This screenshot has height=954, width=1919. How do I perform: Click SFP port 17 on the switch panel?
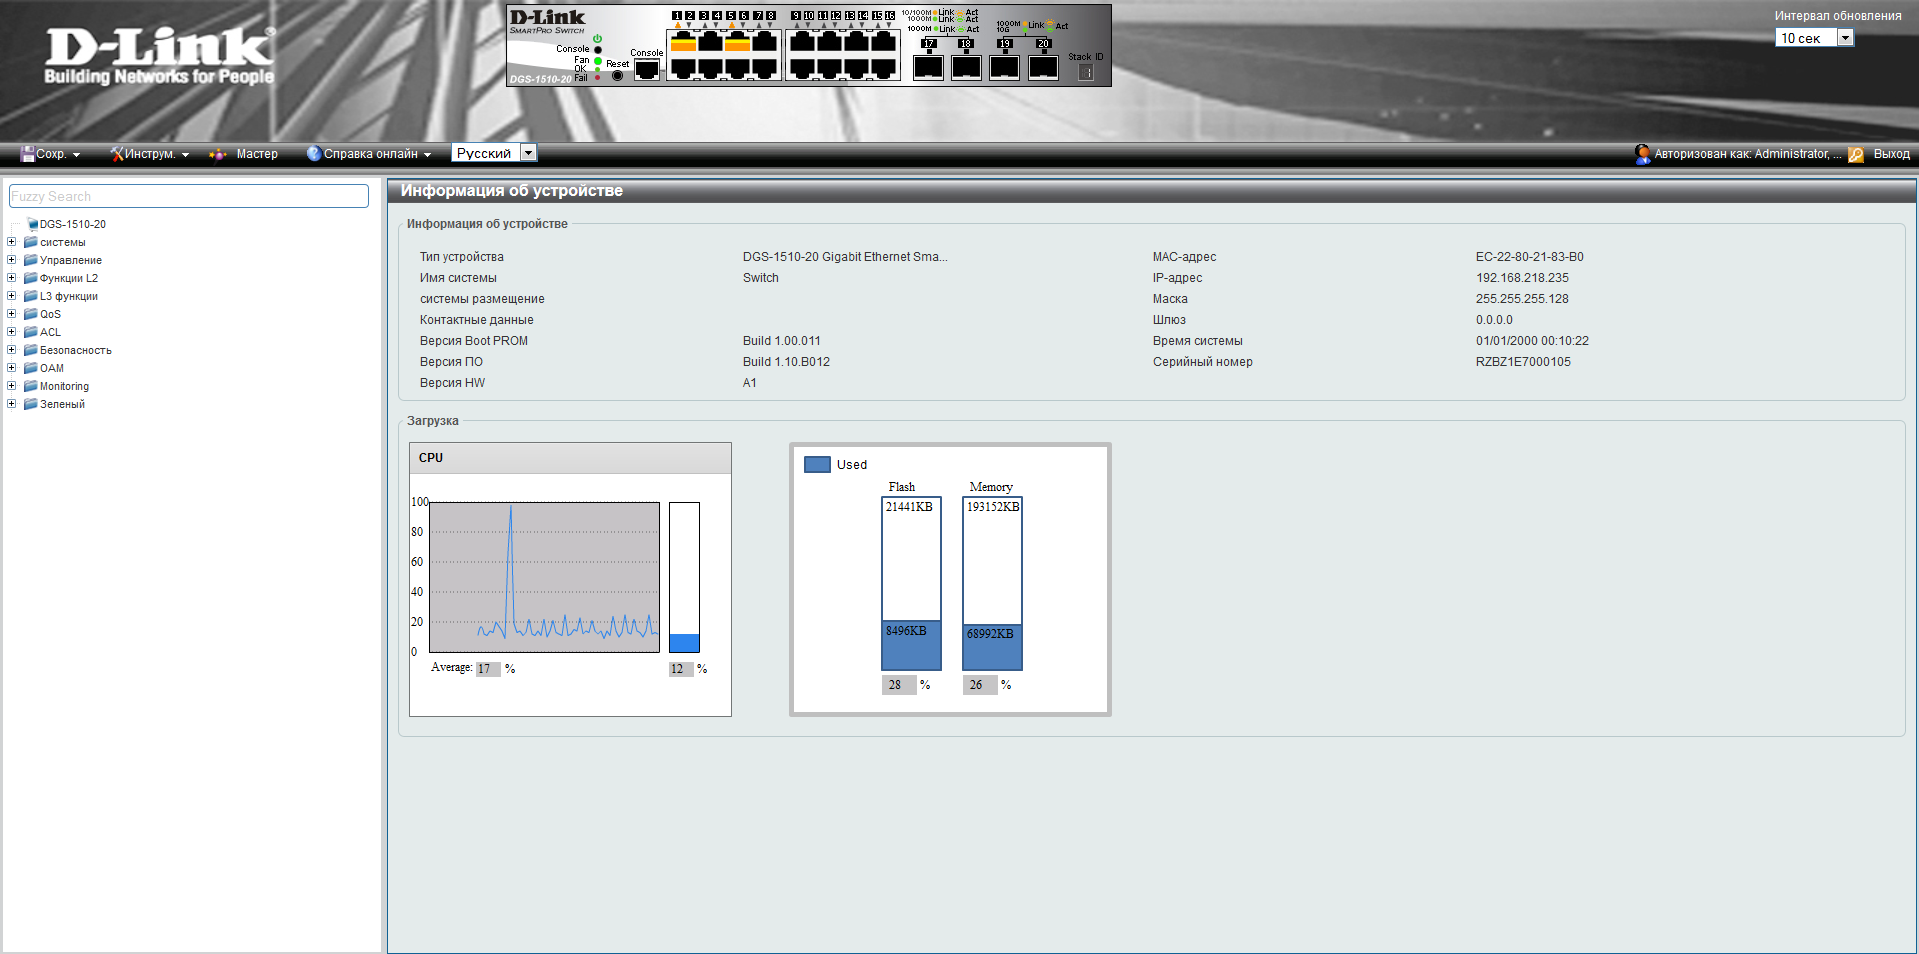coord(928,67)
